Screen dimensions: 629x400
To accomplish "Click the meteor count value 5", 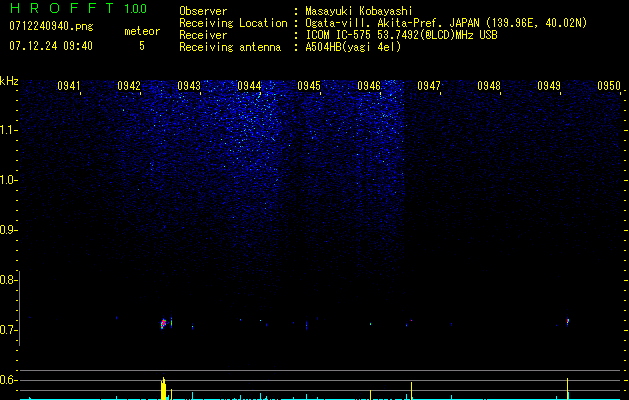I will click(x=142, y=46).
